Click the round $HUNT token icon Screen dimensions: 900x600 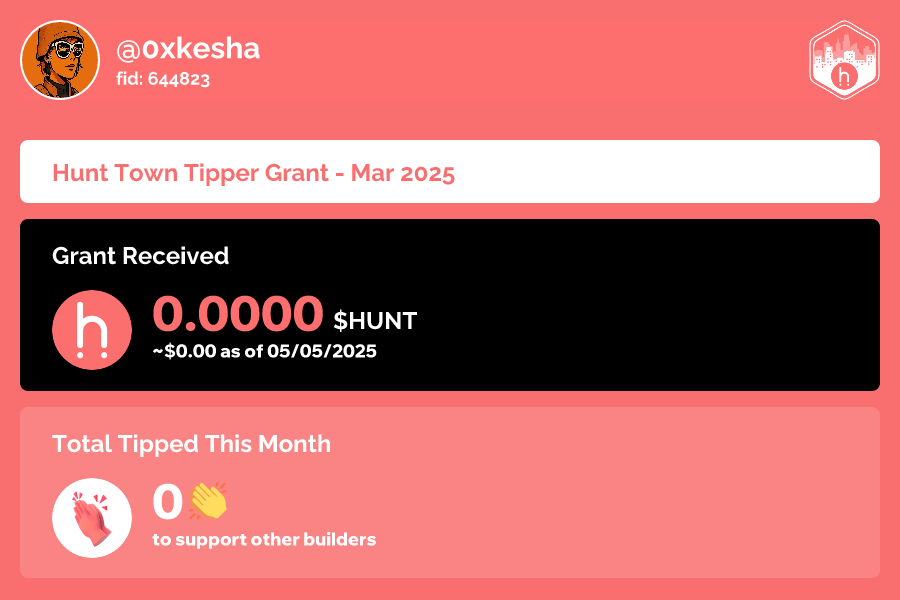pyautogui.click(x=92, y=330)
